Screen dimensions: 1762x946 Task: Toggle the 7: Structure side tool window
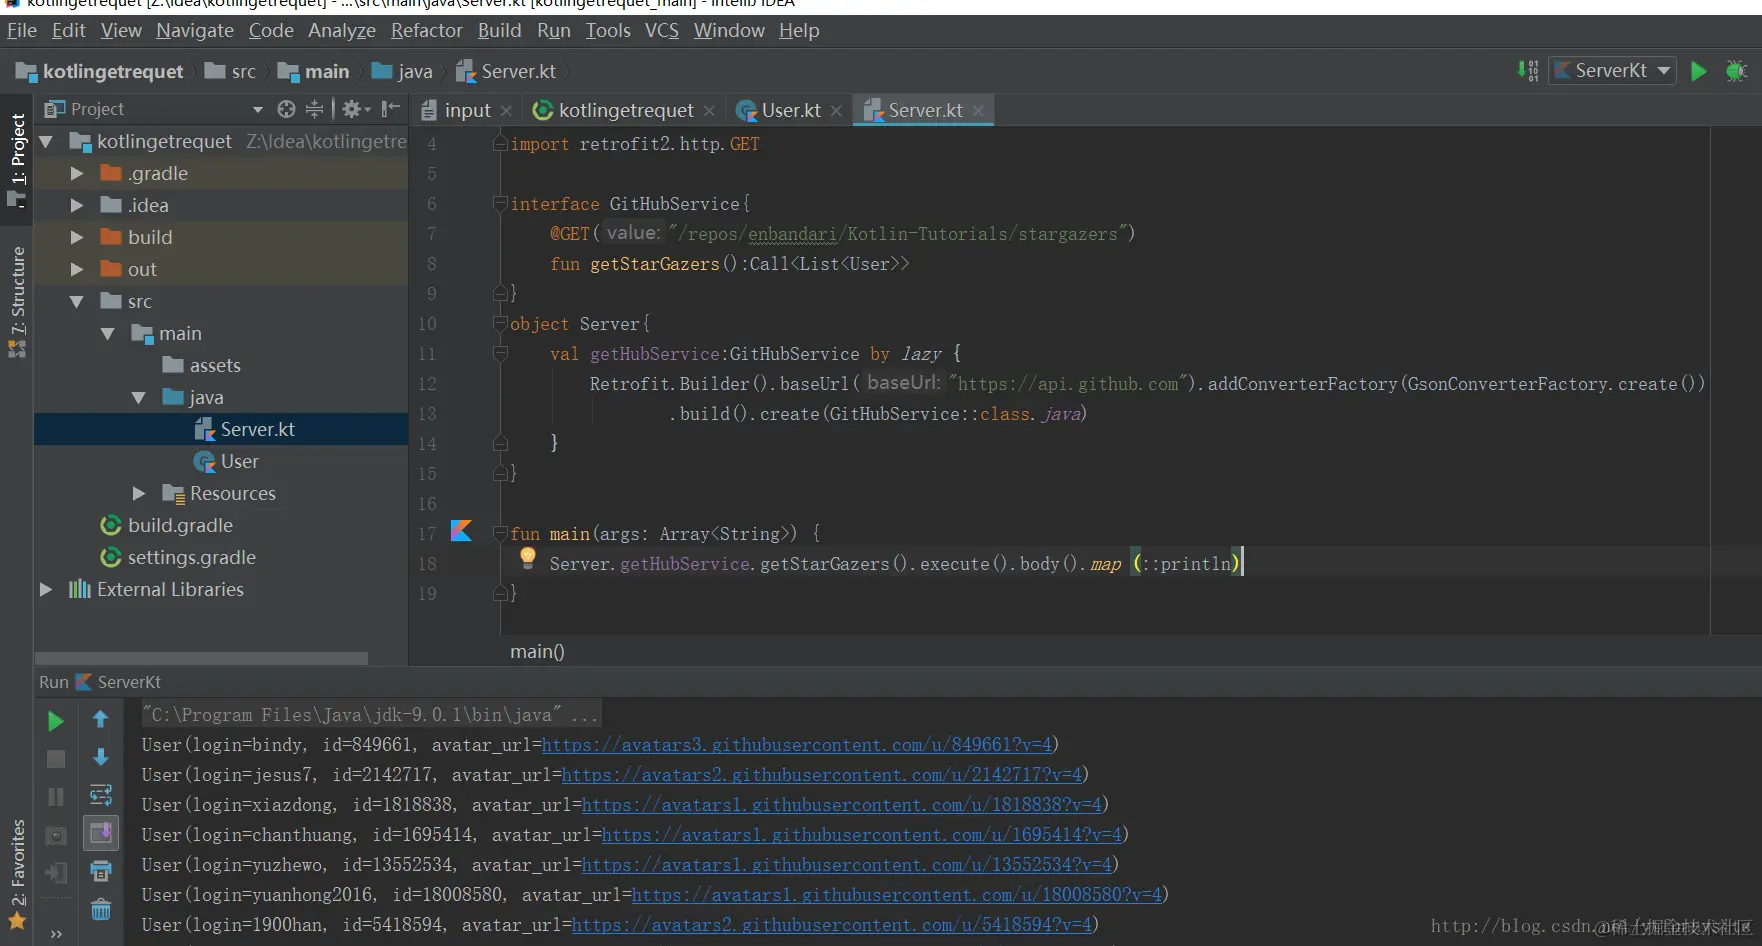[17, 301]
